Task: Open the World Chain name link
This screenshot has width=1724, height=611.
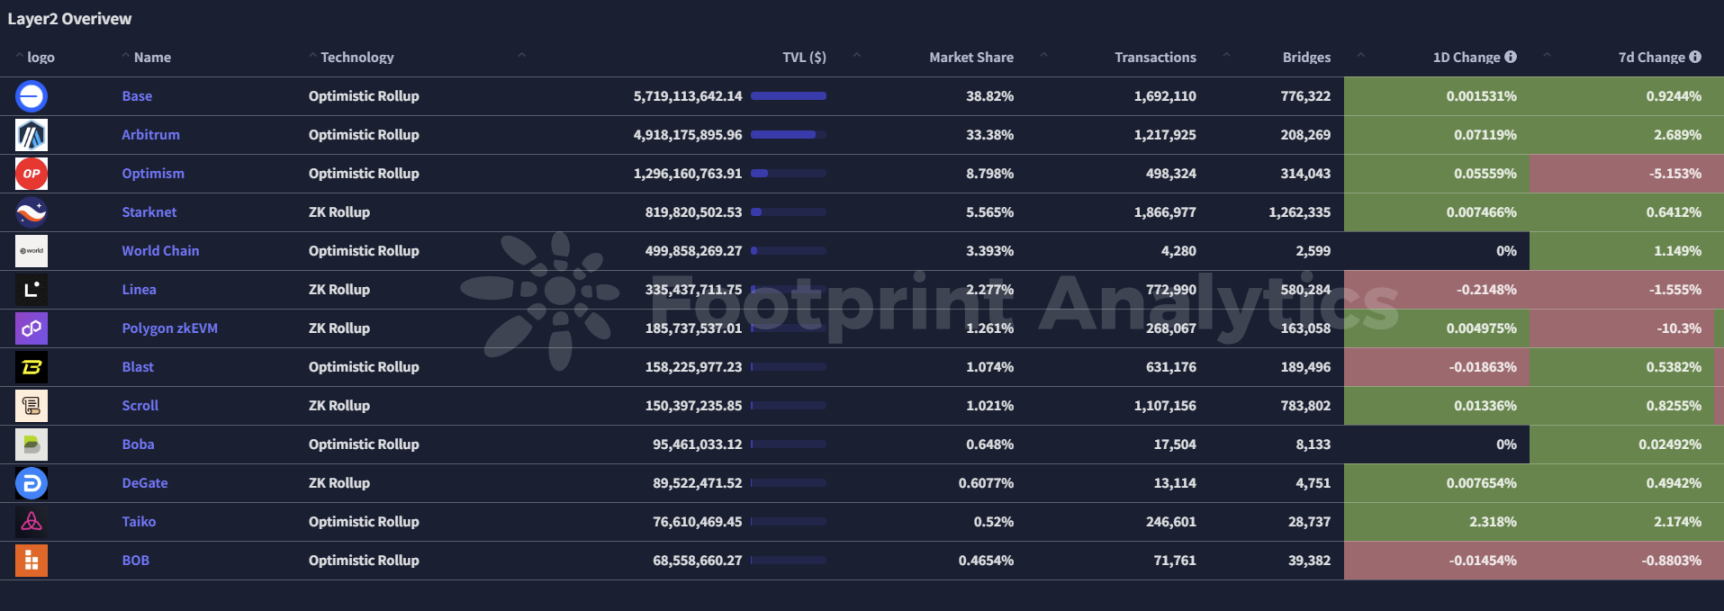Action: (x=160, y=251)
